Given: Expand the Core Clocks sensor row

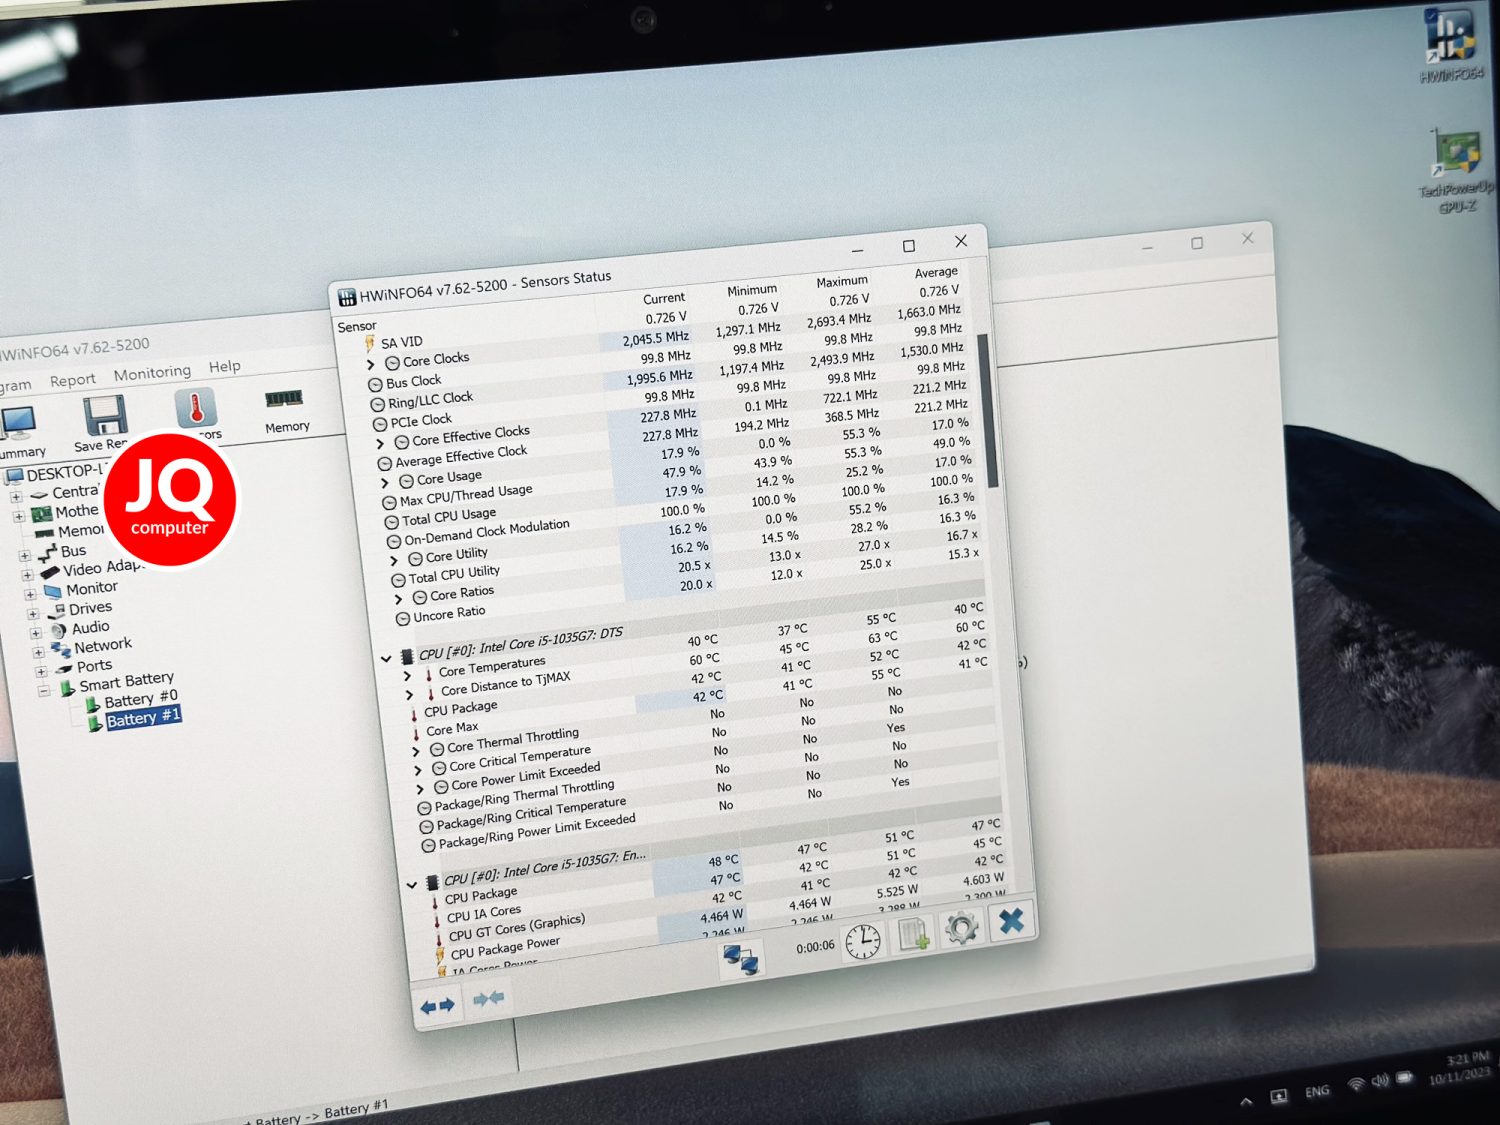Looking at the screenshot, I should point(371,365).
